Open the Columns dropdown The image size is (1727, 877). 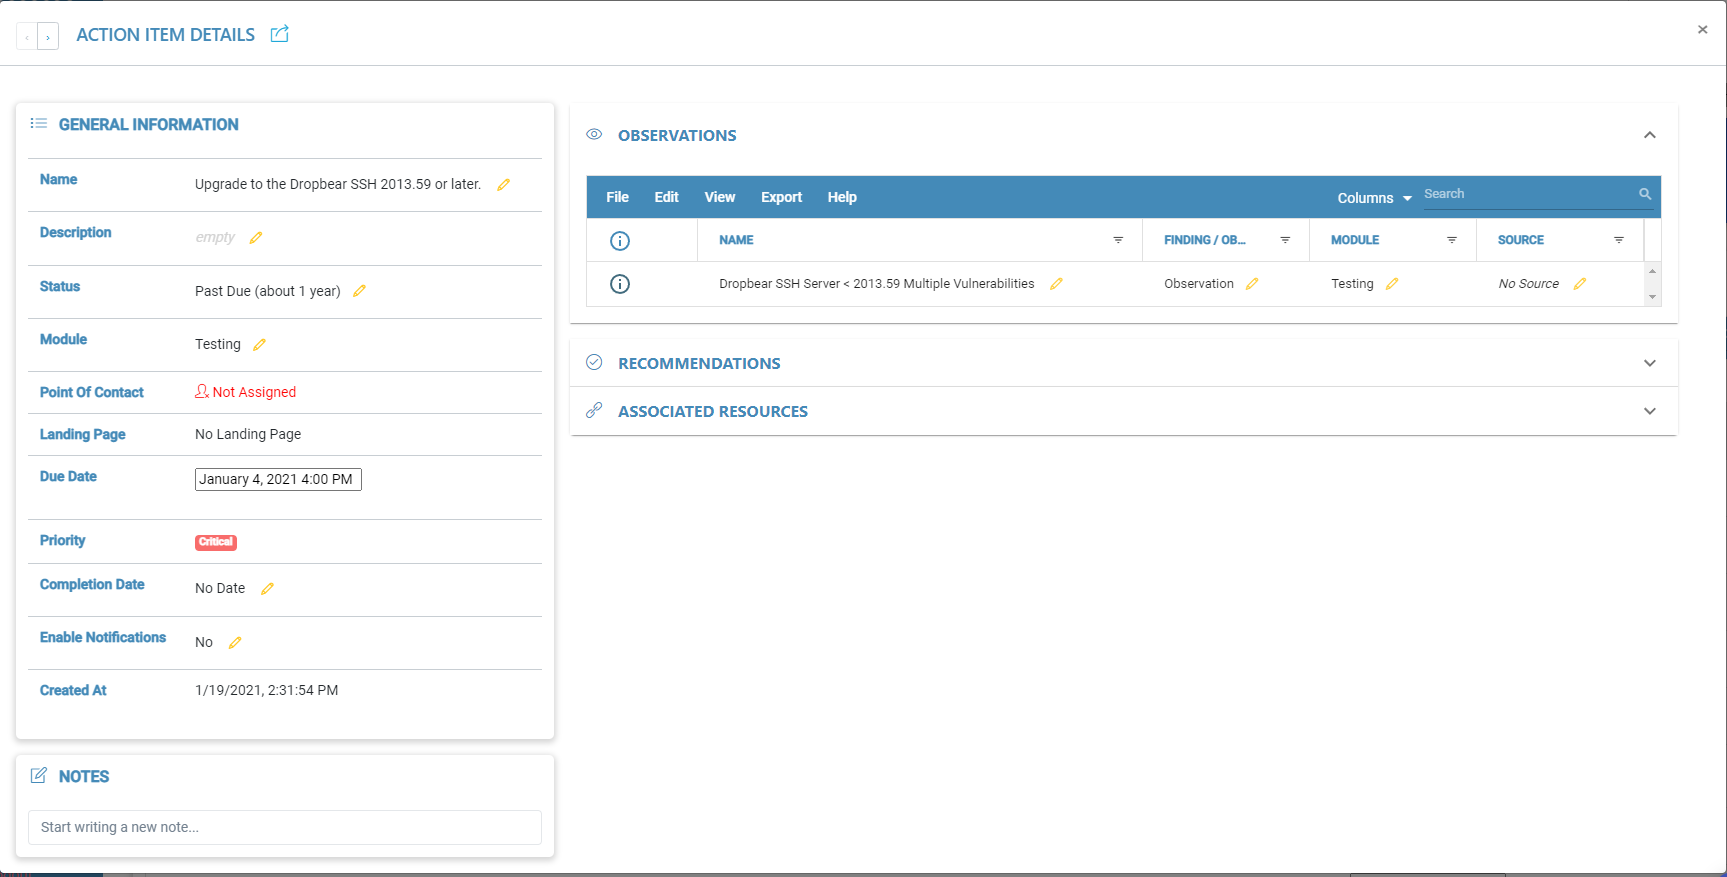1374,198
